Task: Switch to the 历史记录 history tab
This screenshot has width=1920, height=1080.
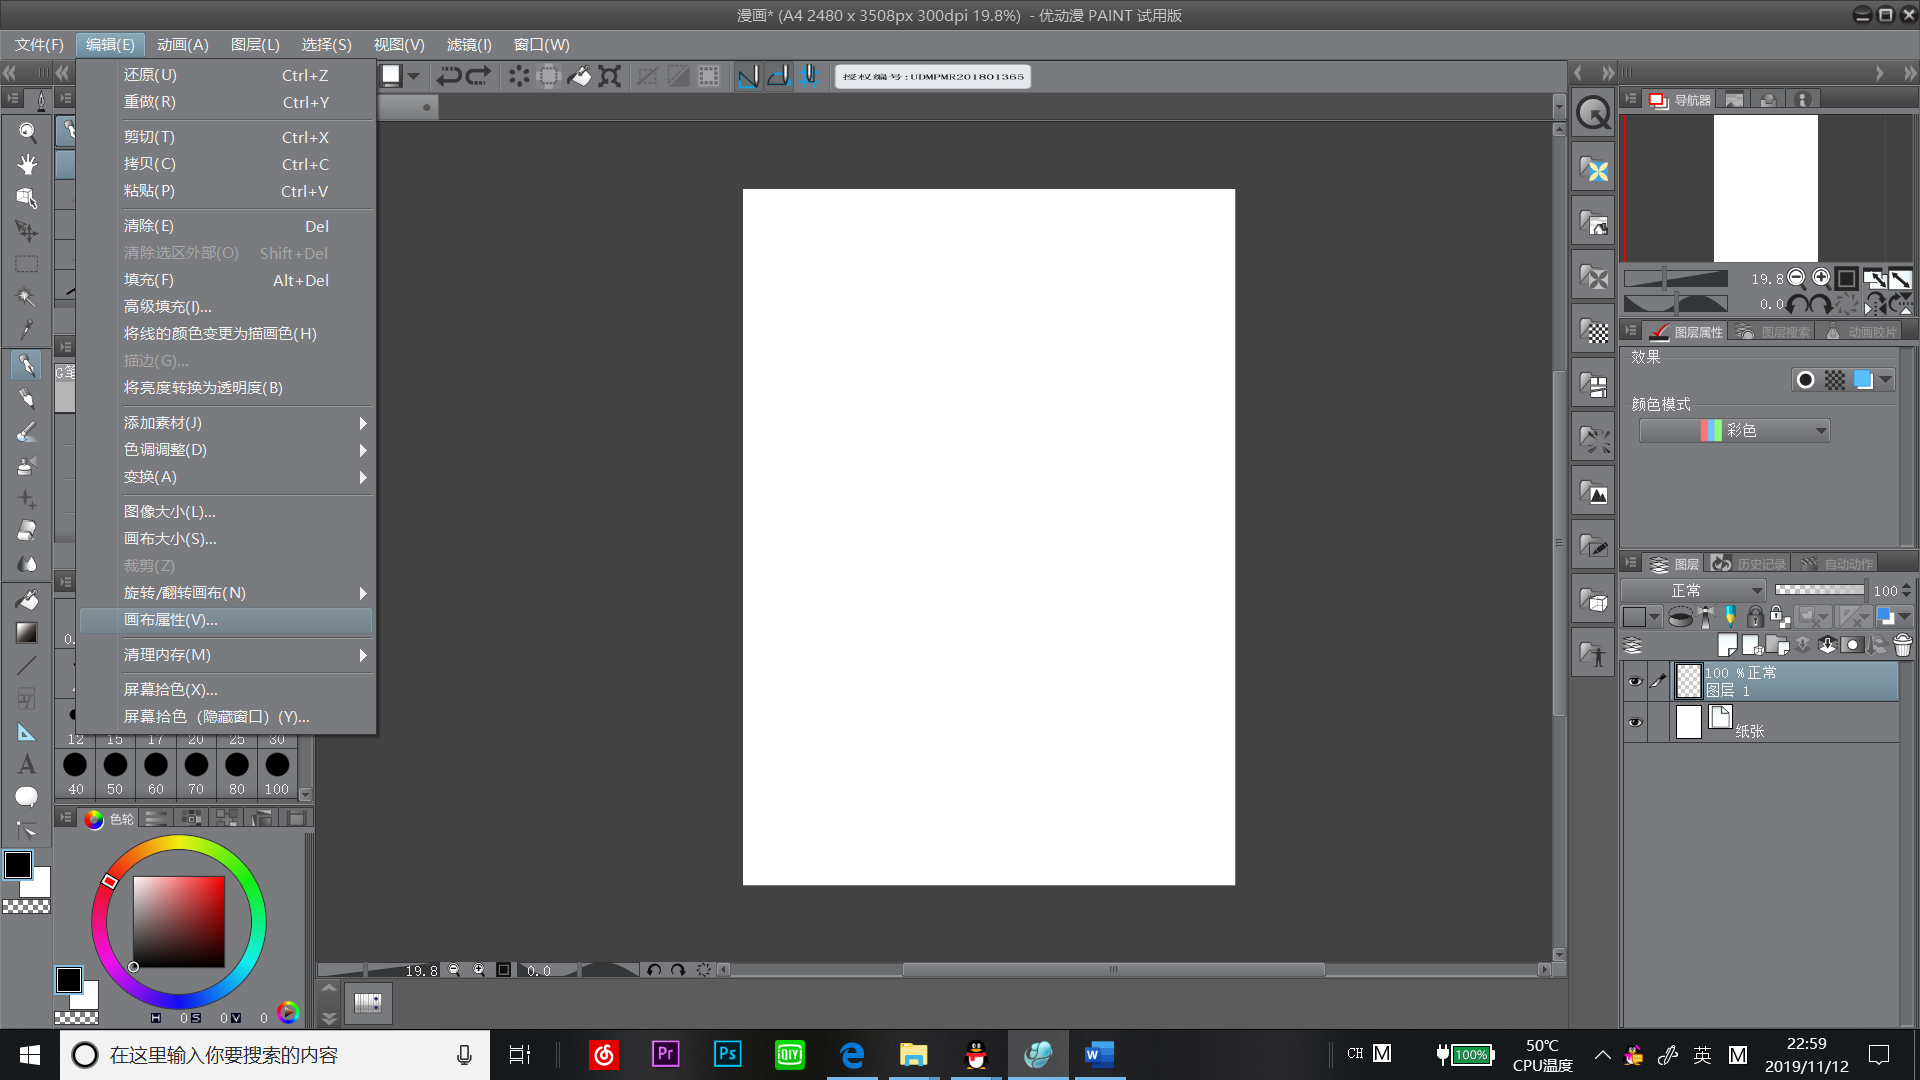Action: coord(1749,564)
